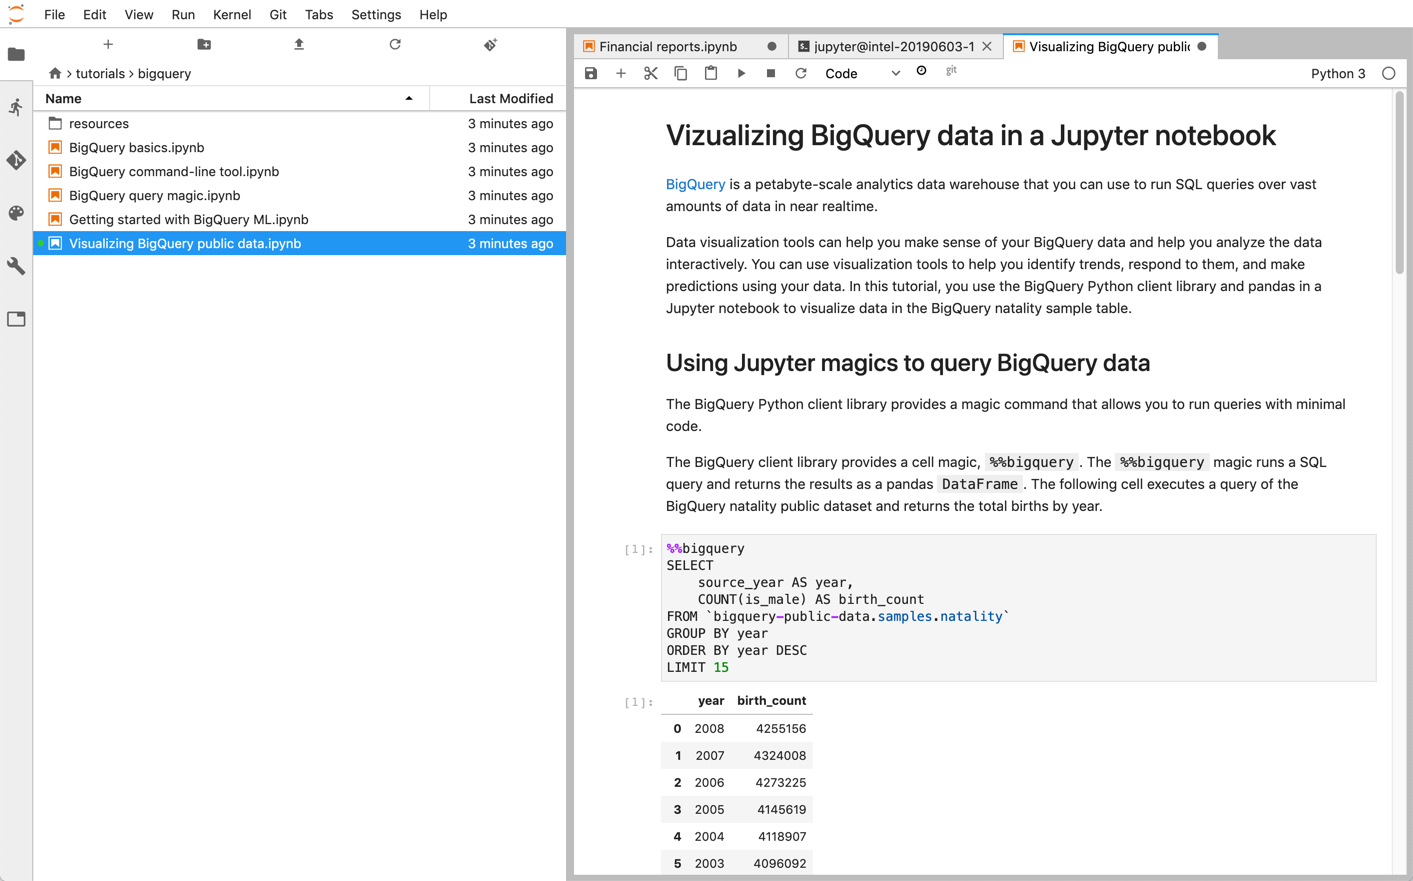Open the Running Terminals and Kernels panel
This screenshot has width=1413, height=881.
pos(16,107)
